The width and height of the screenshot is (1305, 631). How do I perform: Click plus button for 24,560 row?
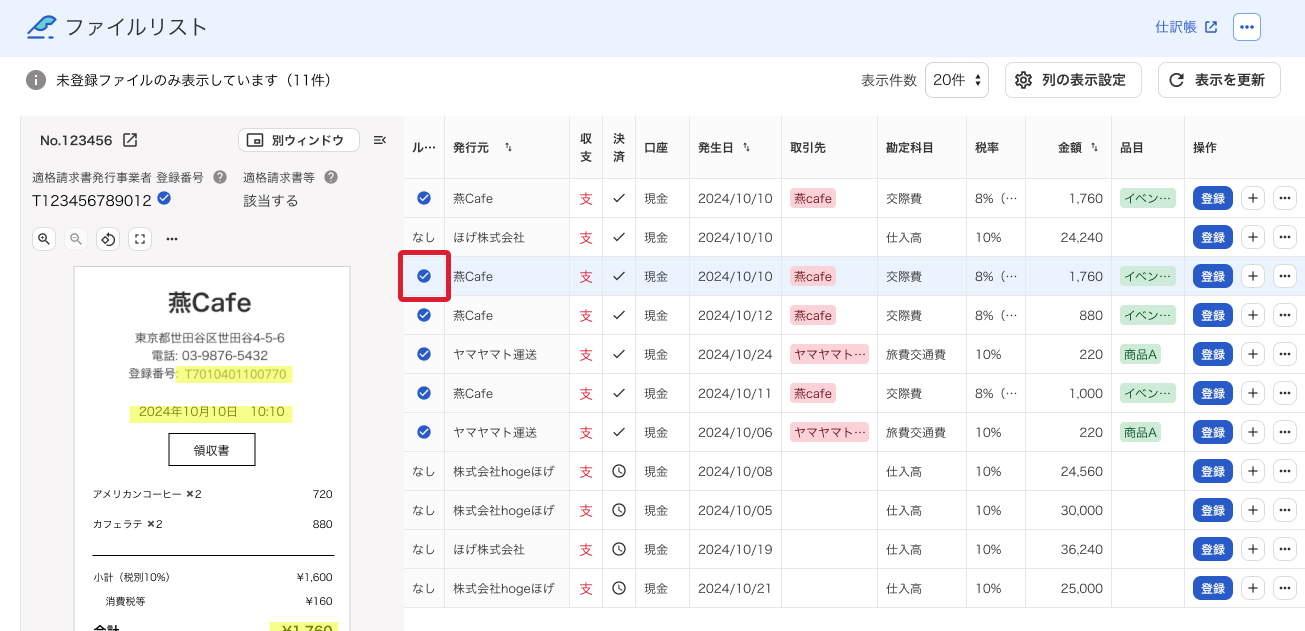tap(1253, 471)
